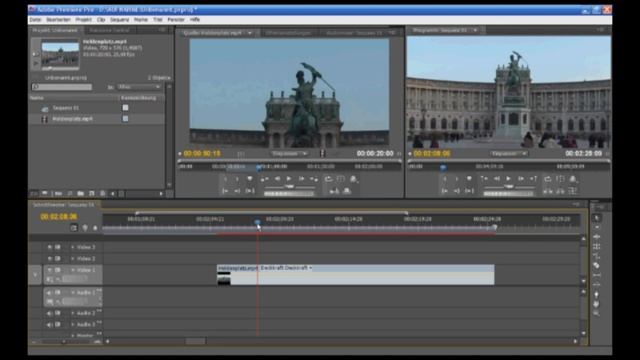Open the Bearbeiten menu

coord(58,20)
